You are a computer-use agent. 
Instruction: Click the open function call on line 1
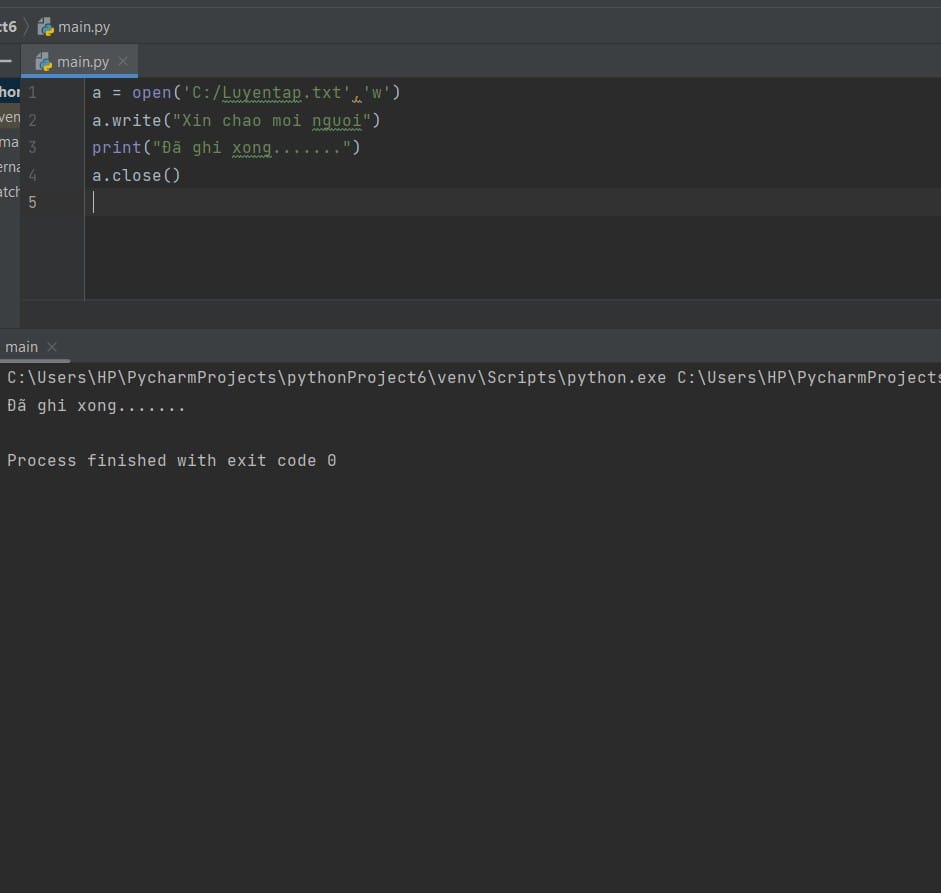pos(152,92)
